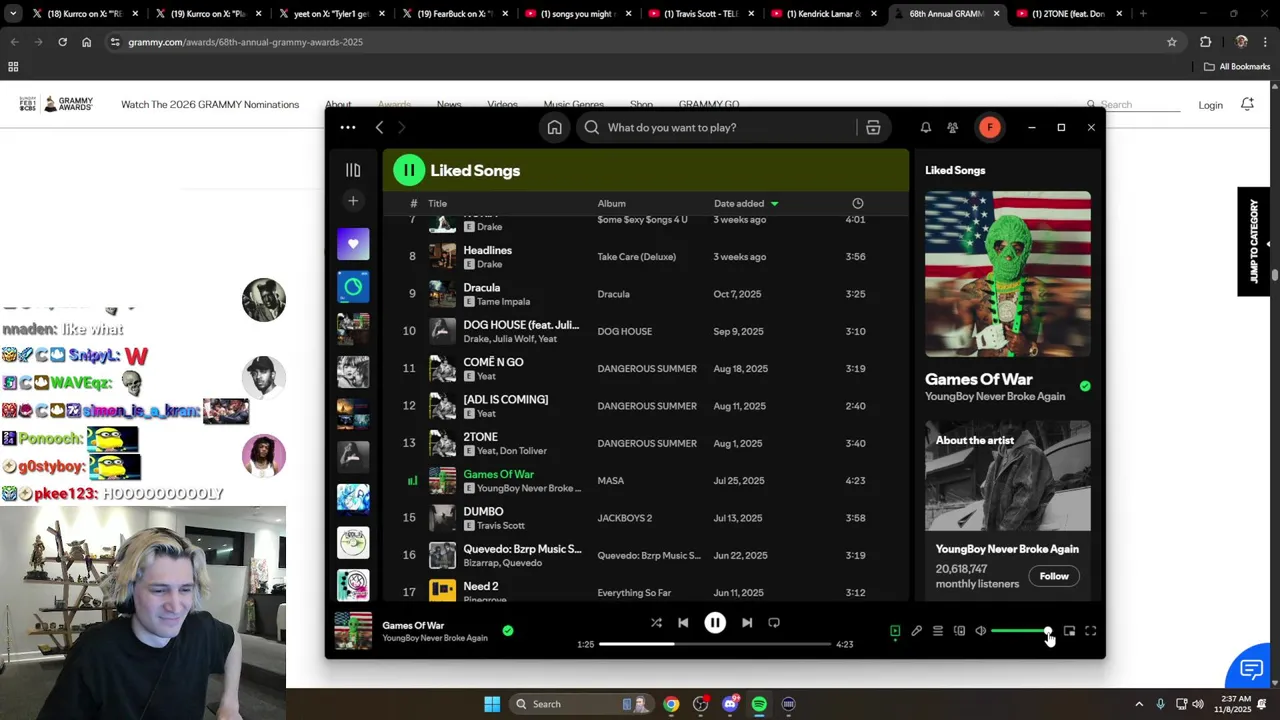Pause playback in the bottom player bar

(x=715, y=622)
